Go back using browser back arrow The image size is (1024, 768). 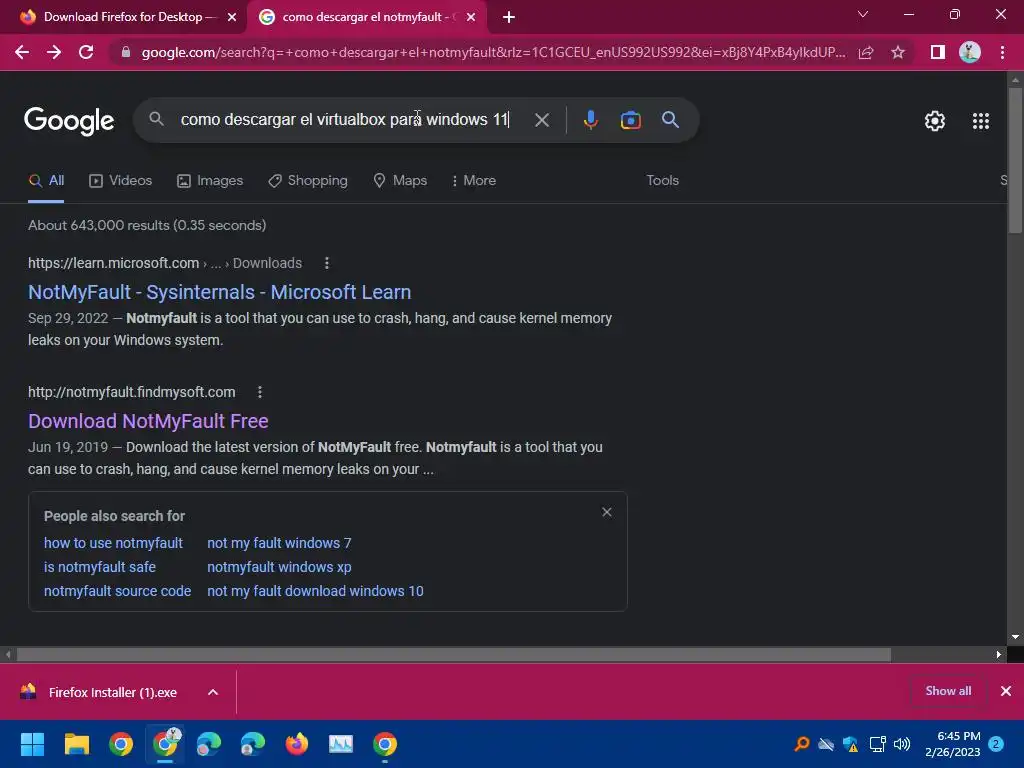click(22, 52)
